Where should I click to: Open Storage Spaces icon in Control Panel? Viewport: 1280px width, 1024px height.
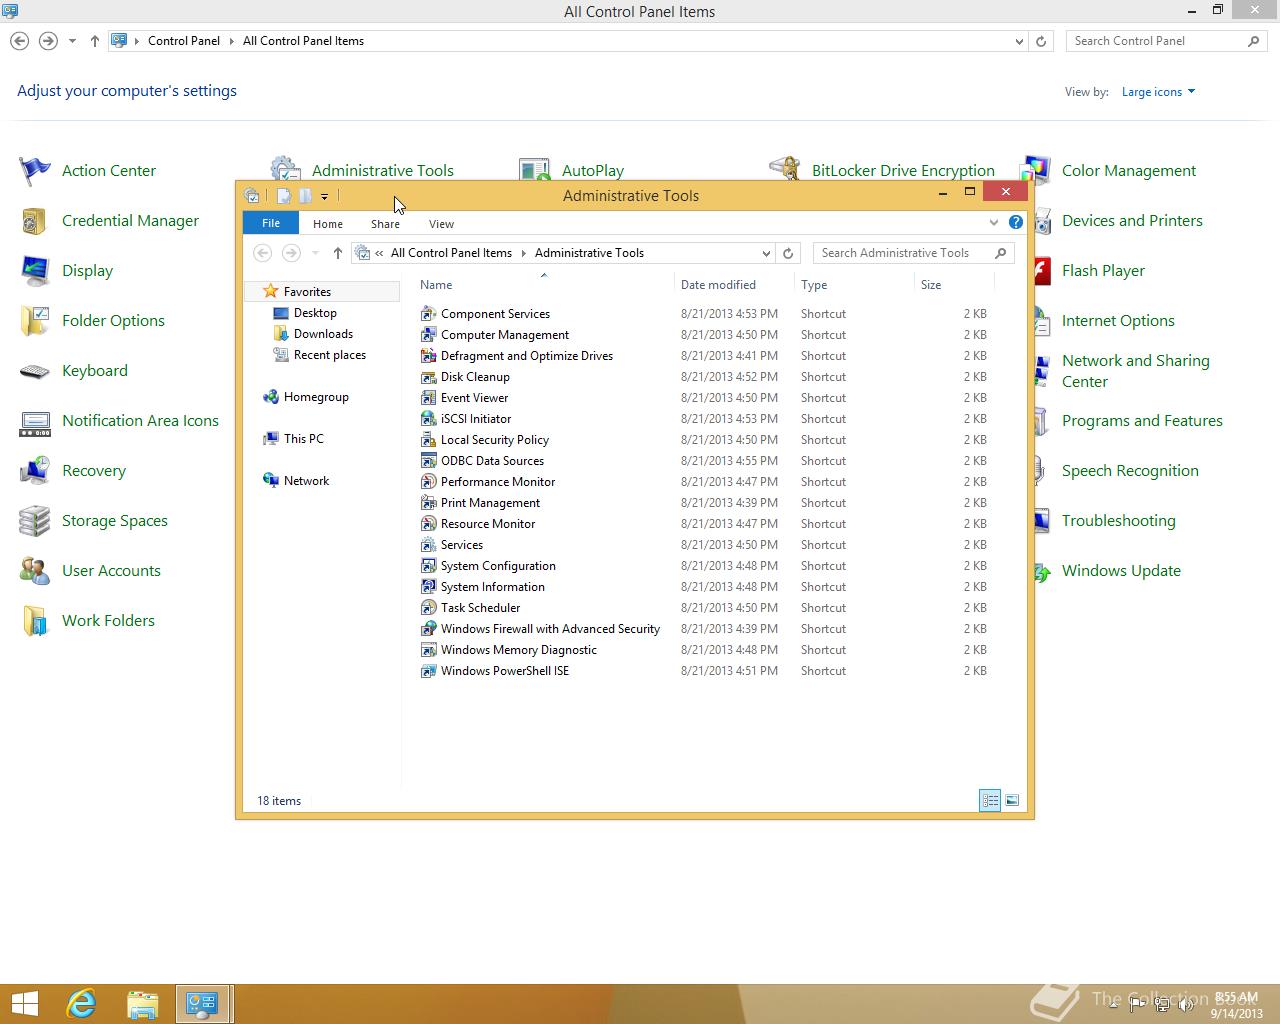click(35, 521)
